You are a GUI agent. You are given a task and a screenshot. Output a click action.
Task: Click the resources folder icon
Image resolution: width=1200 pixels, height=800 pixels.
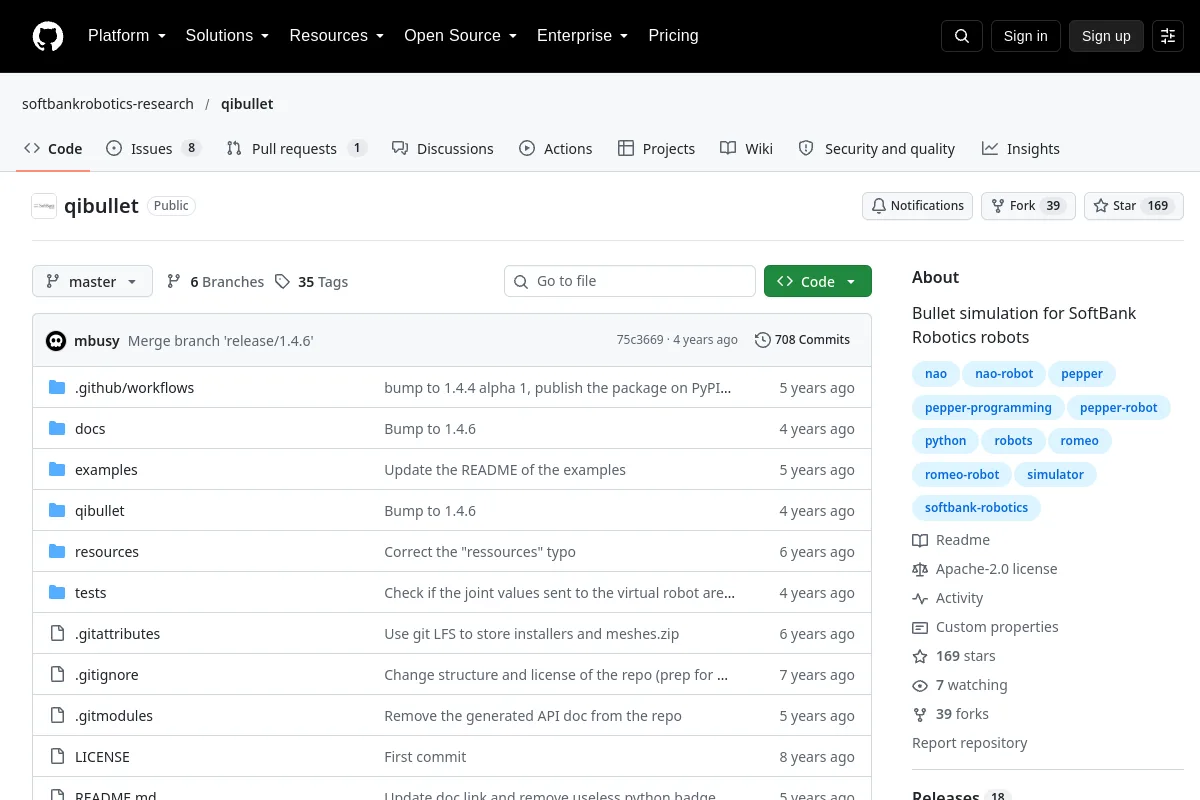tap(57, 552)
